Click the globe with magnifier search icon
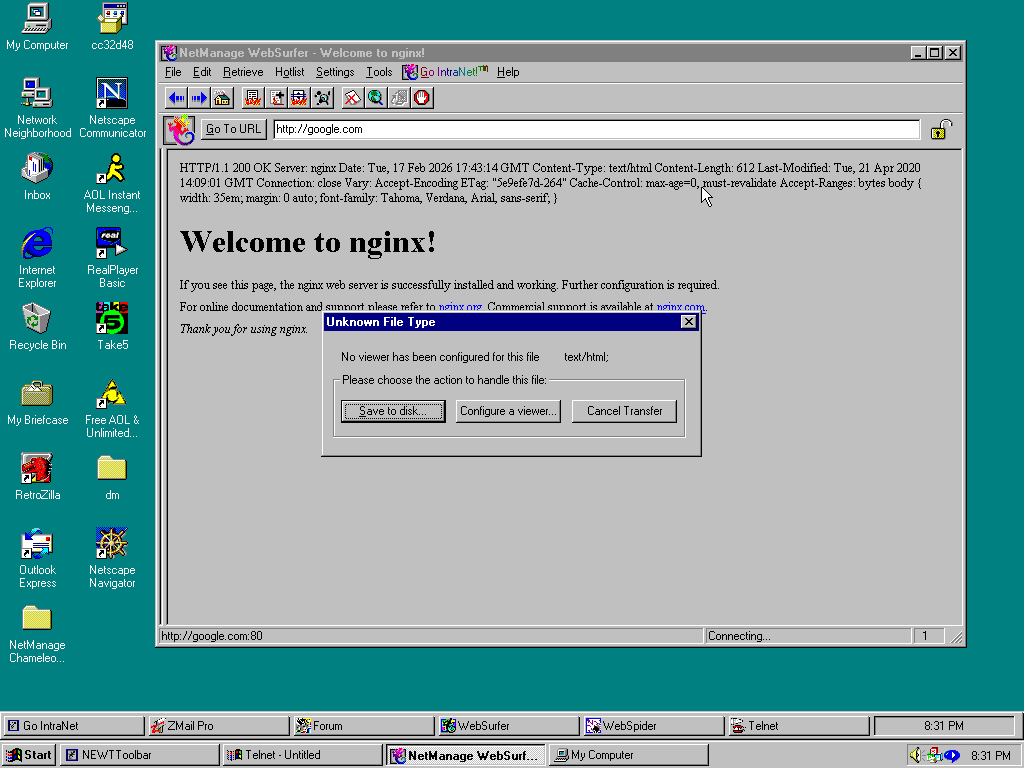 [375, 98]
